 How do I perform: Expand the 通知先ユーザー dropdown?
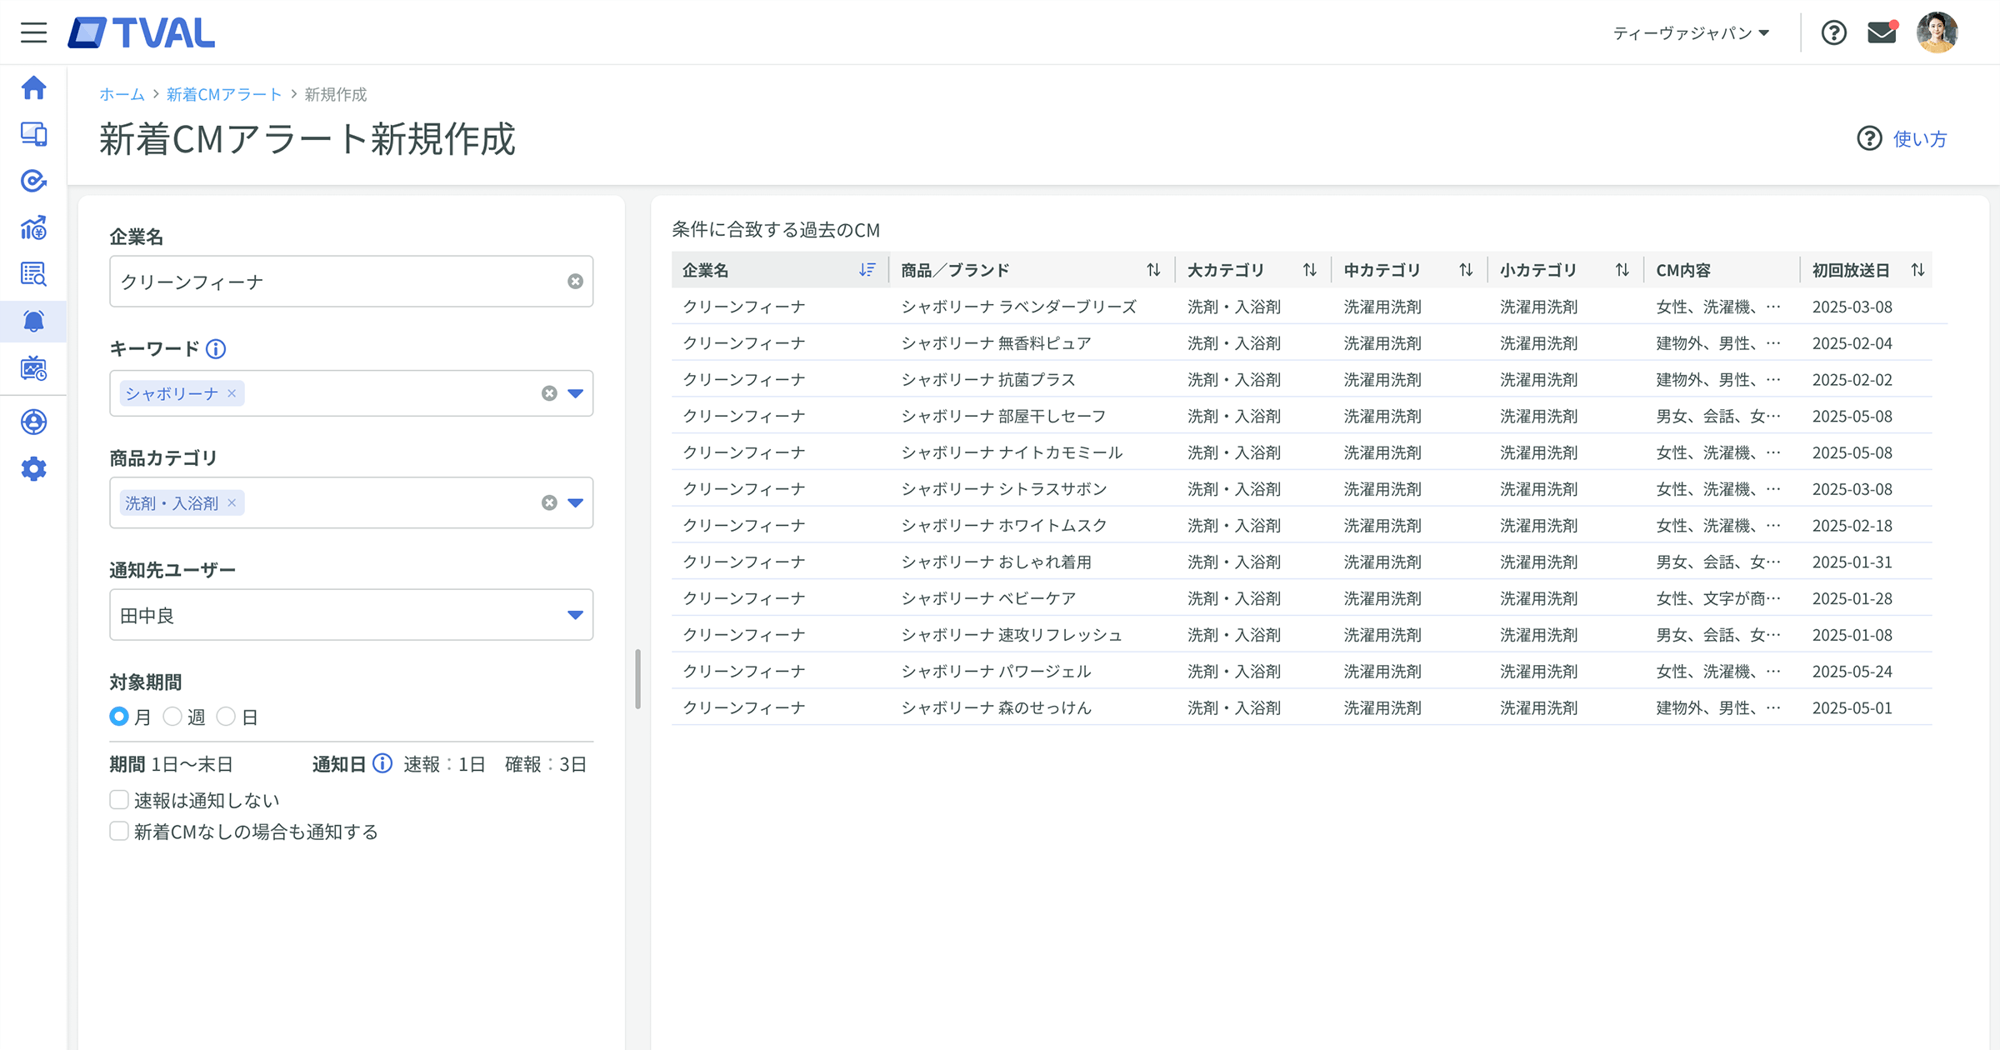click(x=575, y=615)
